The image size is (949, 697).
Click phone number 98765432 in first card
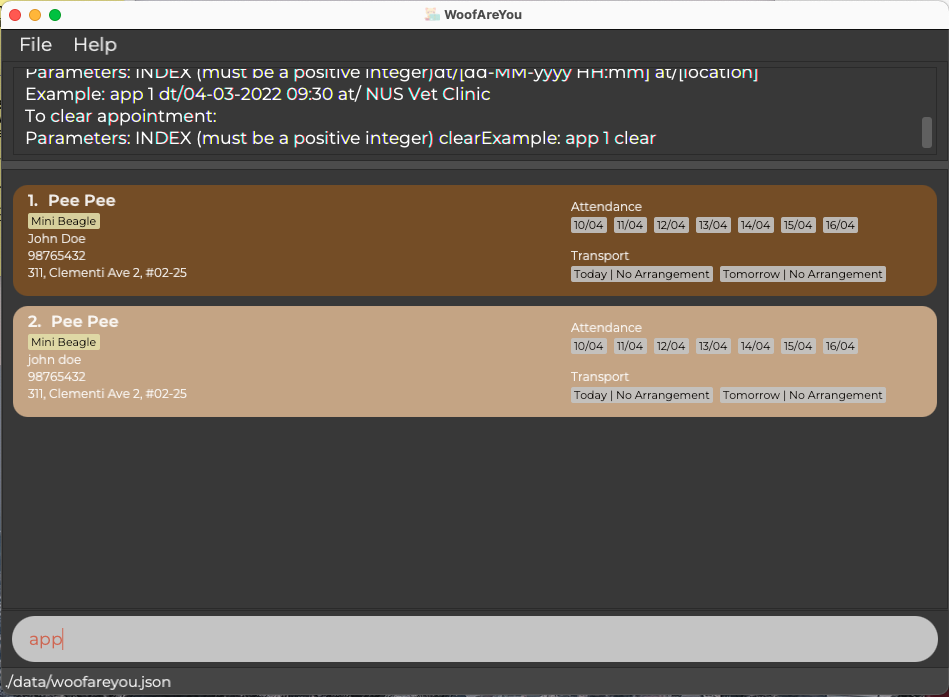56,256
